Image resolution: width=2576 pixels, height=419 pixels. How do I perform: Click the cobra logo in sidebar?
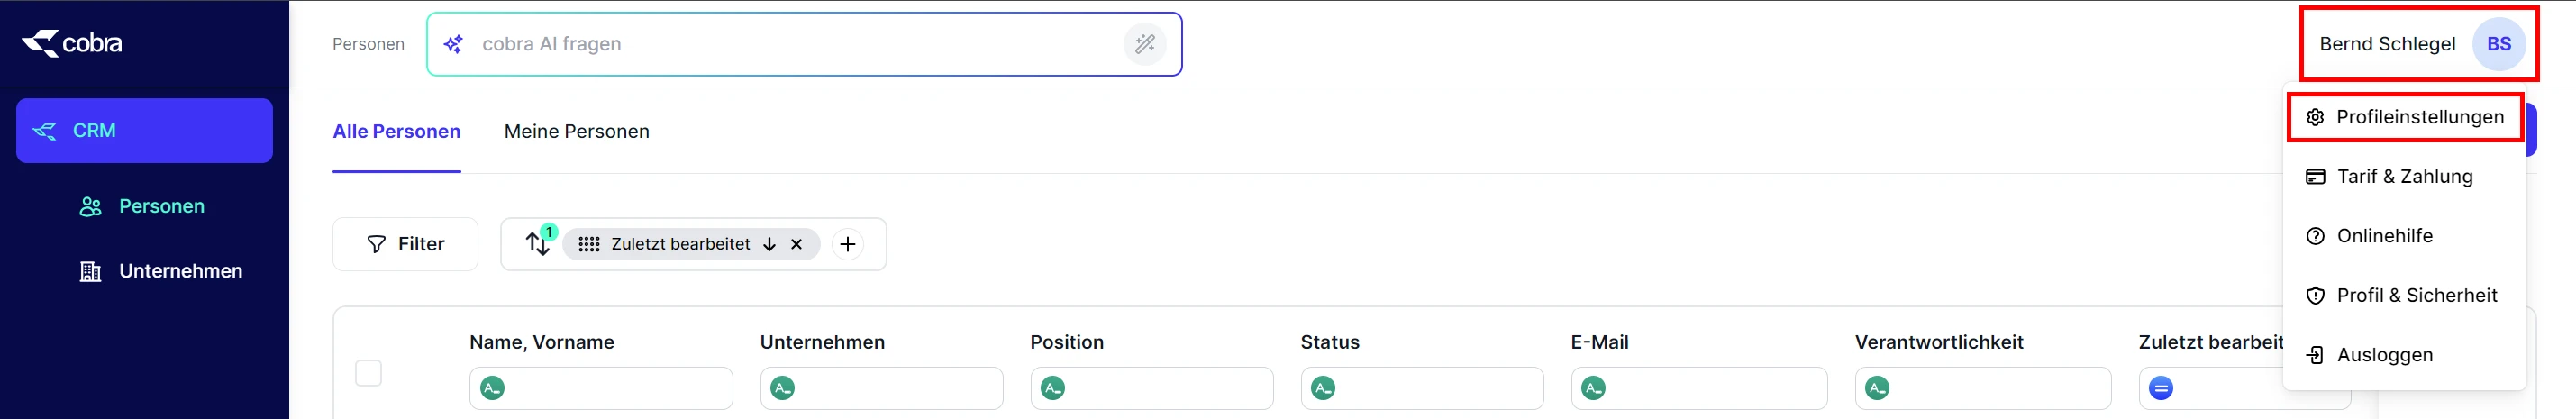pos(72,43)
